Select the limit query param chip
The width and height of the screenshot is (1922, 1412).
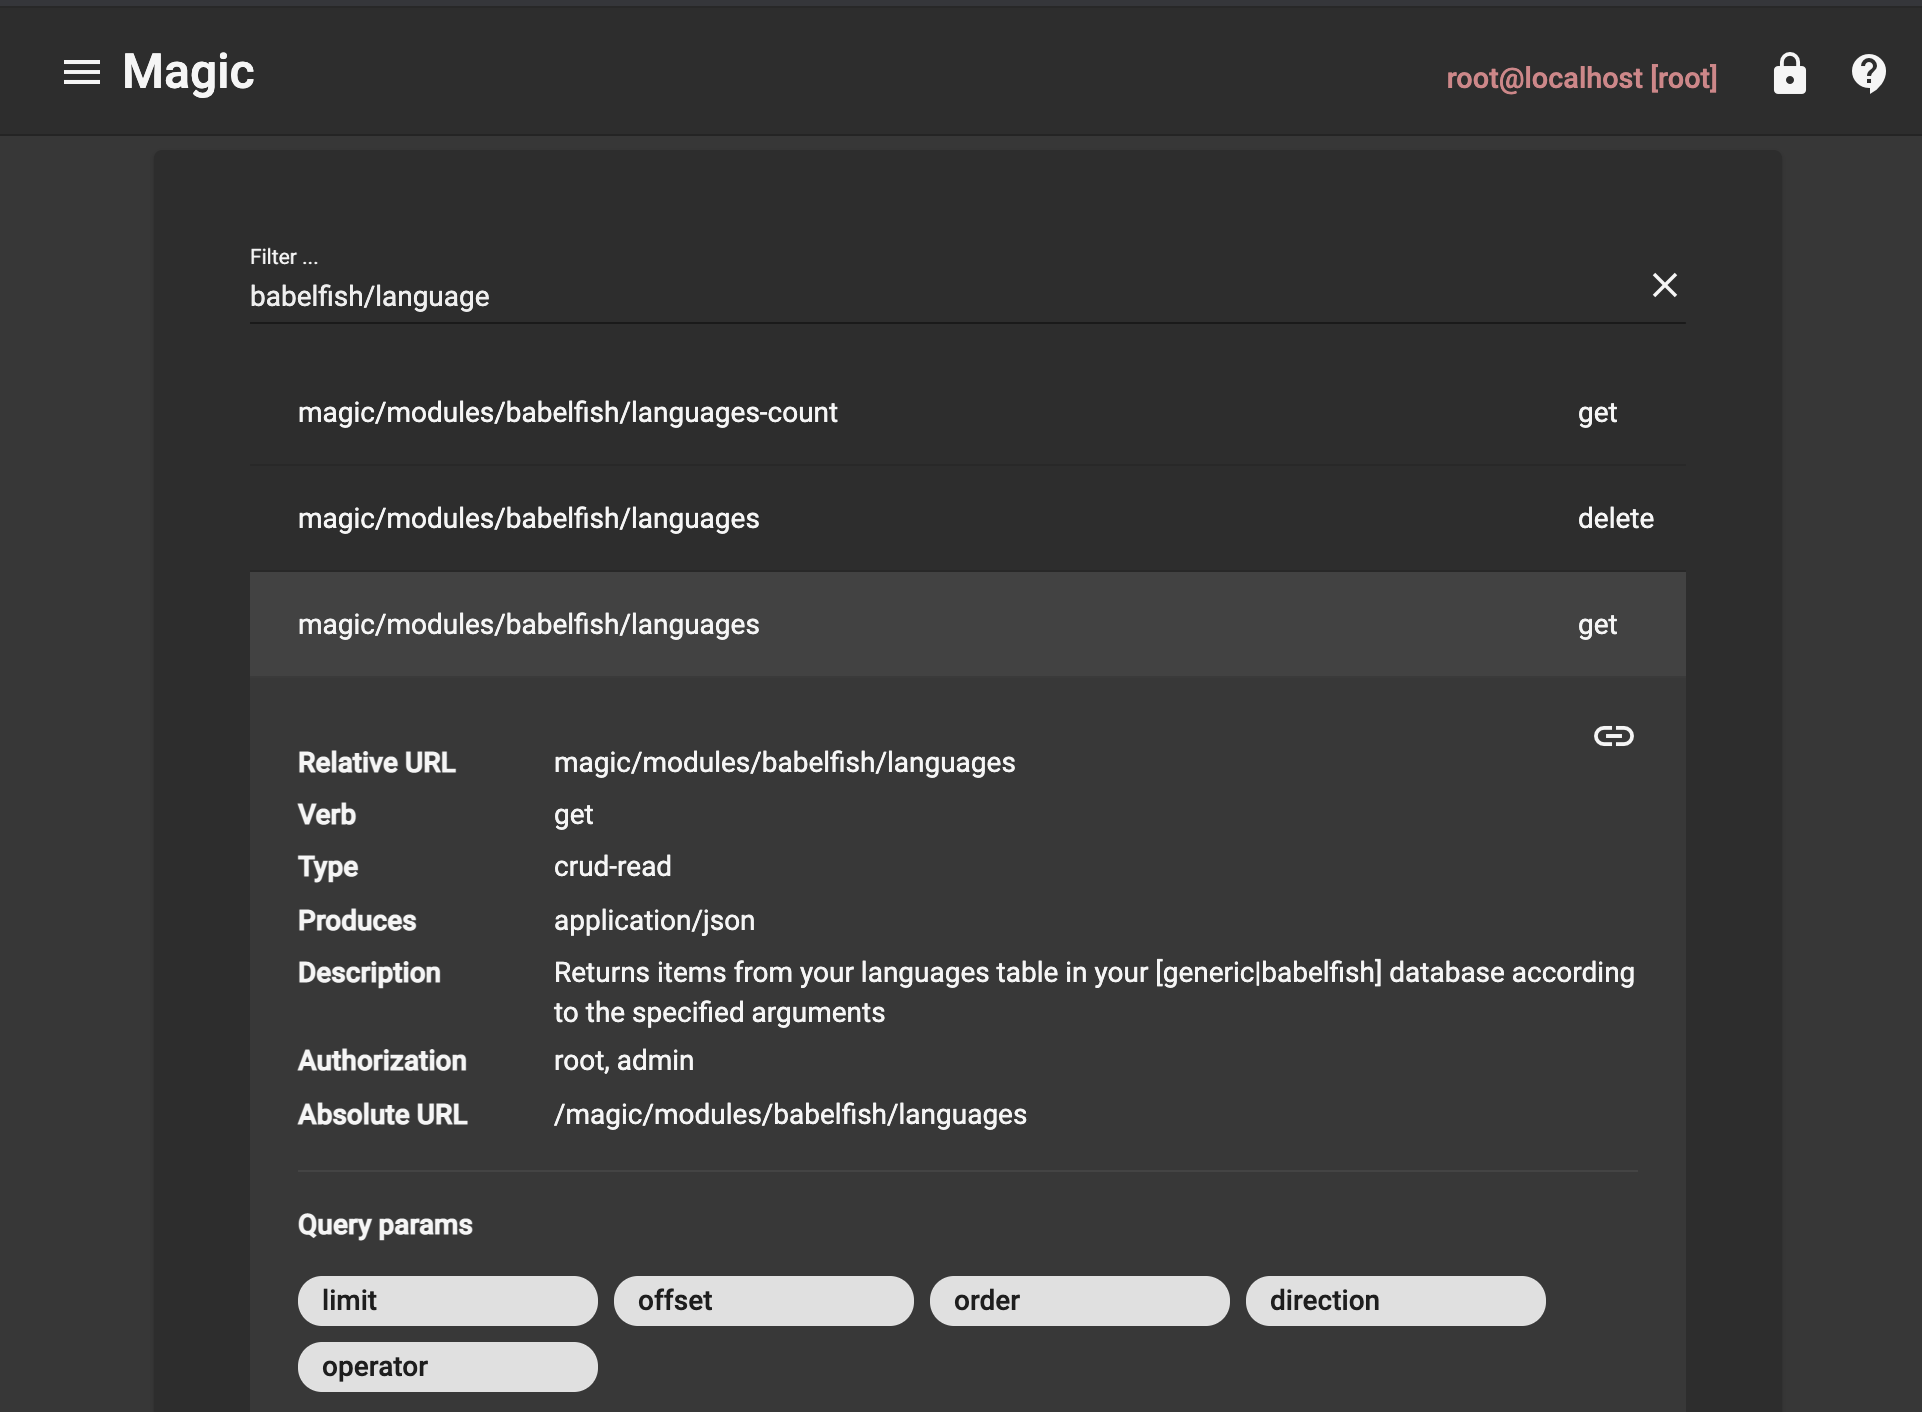click(447, 1301)
